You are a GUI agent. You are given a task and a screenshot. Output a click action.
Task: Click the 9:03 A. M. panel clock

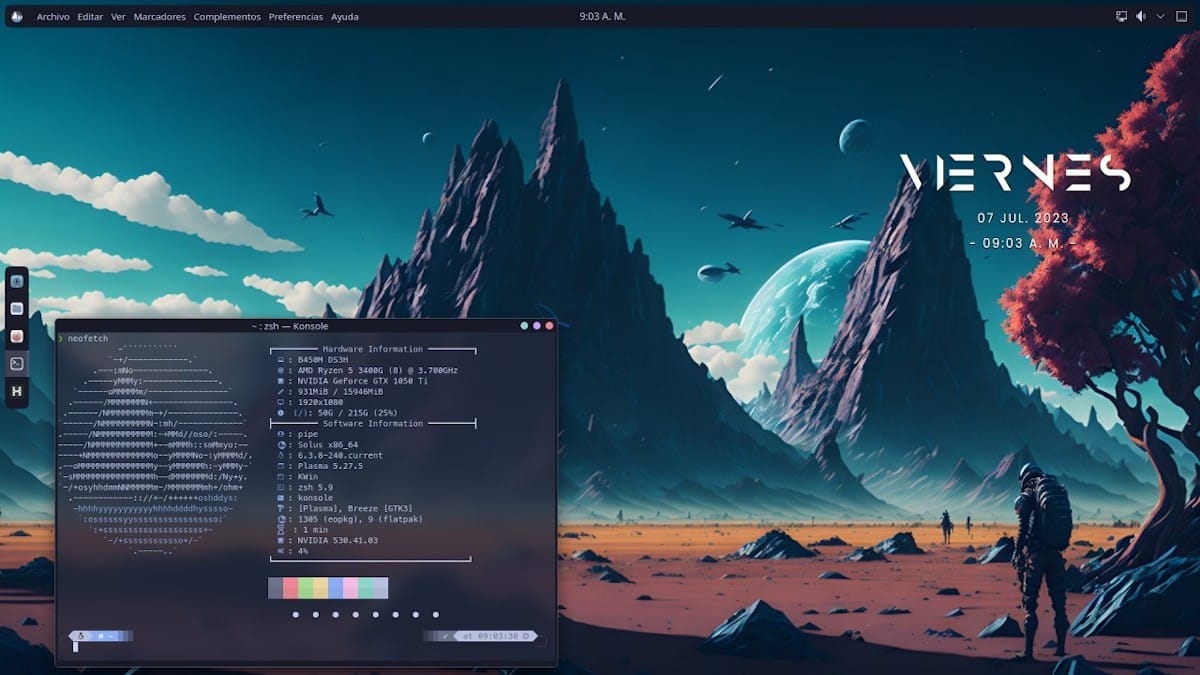pyautogui.click(x=604, y=16)
